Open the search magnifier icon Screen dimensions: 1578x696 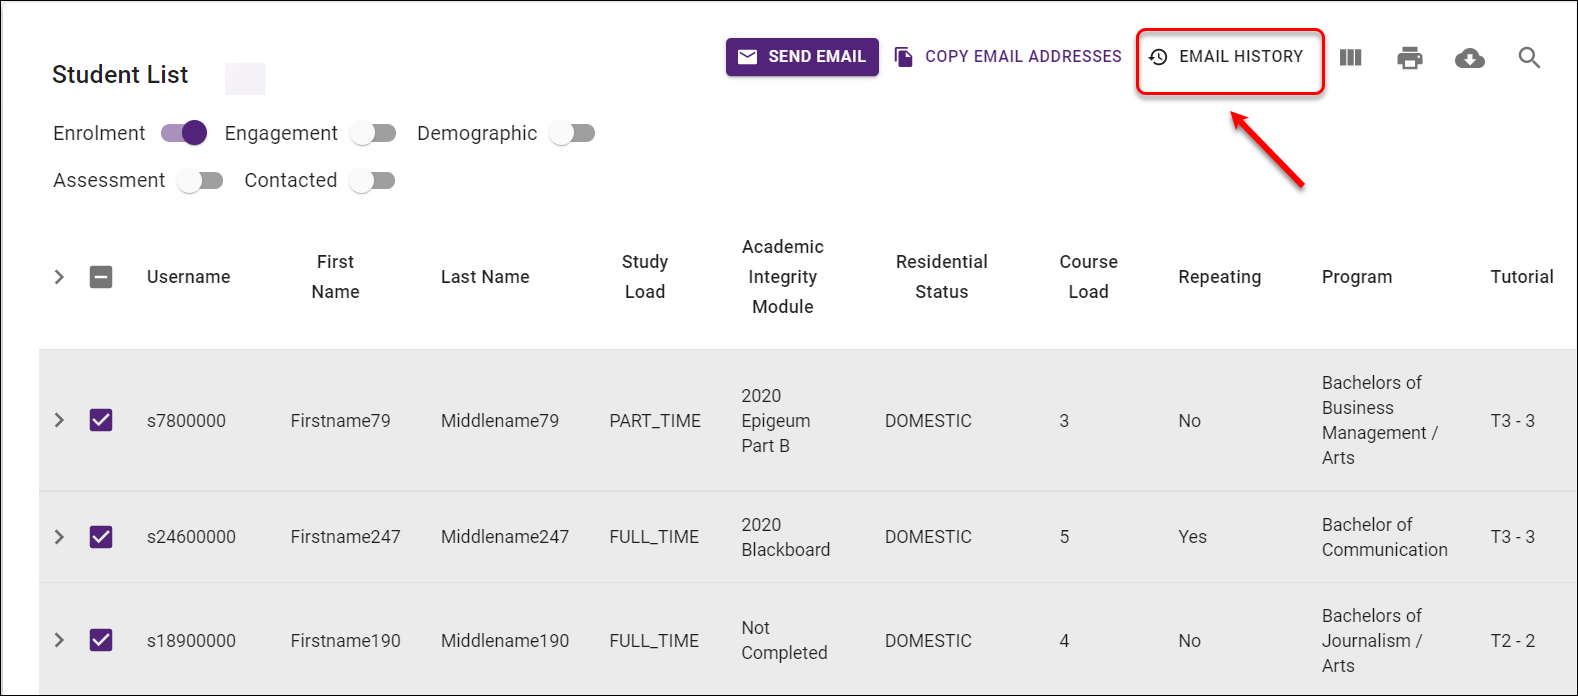(x=1529, y=58)
